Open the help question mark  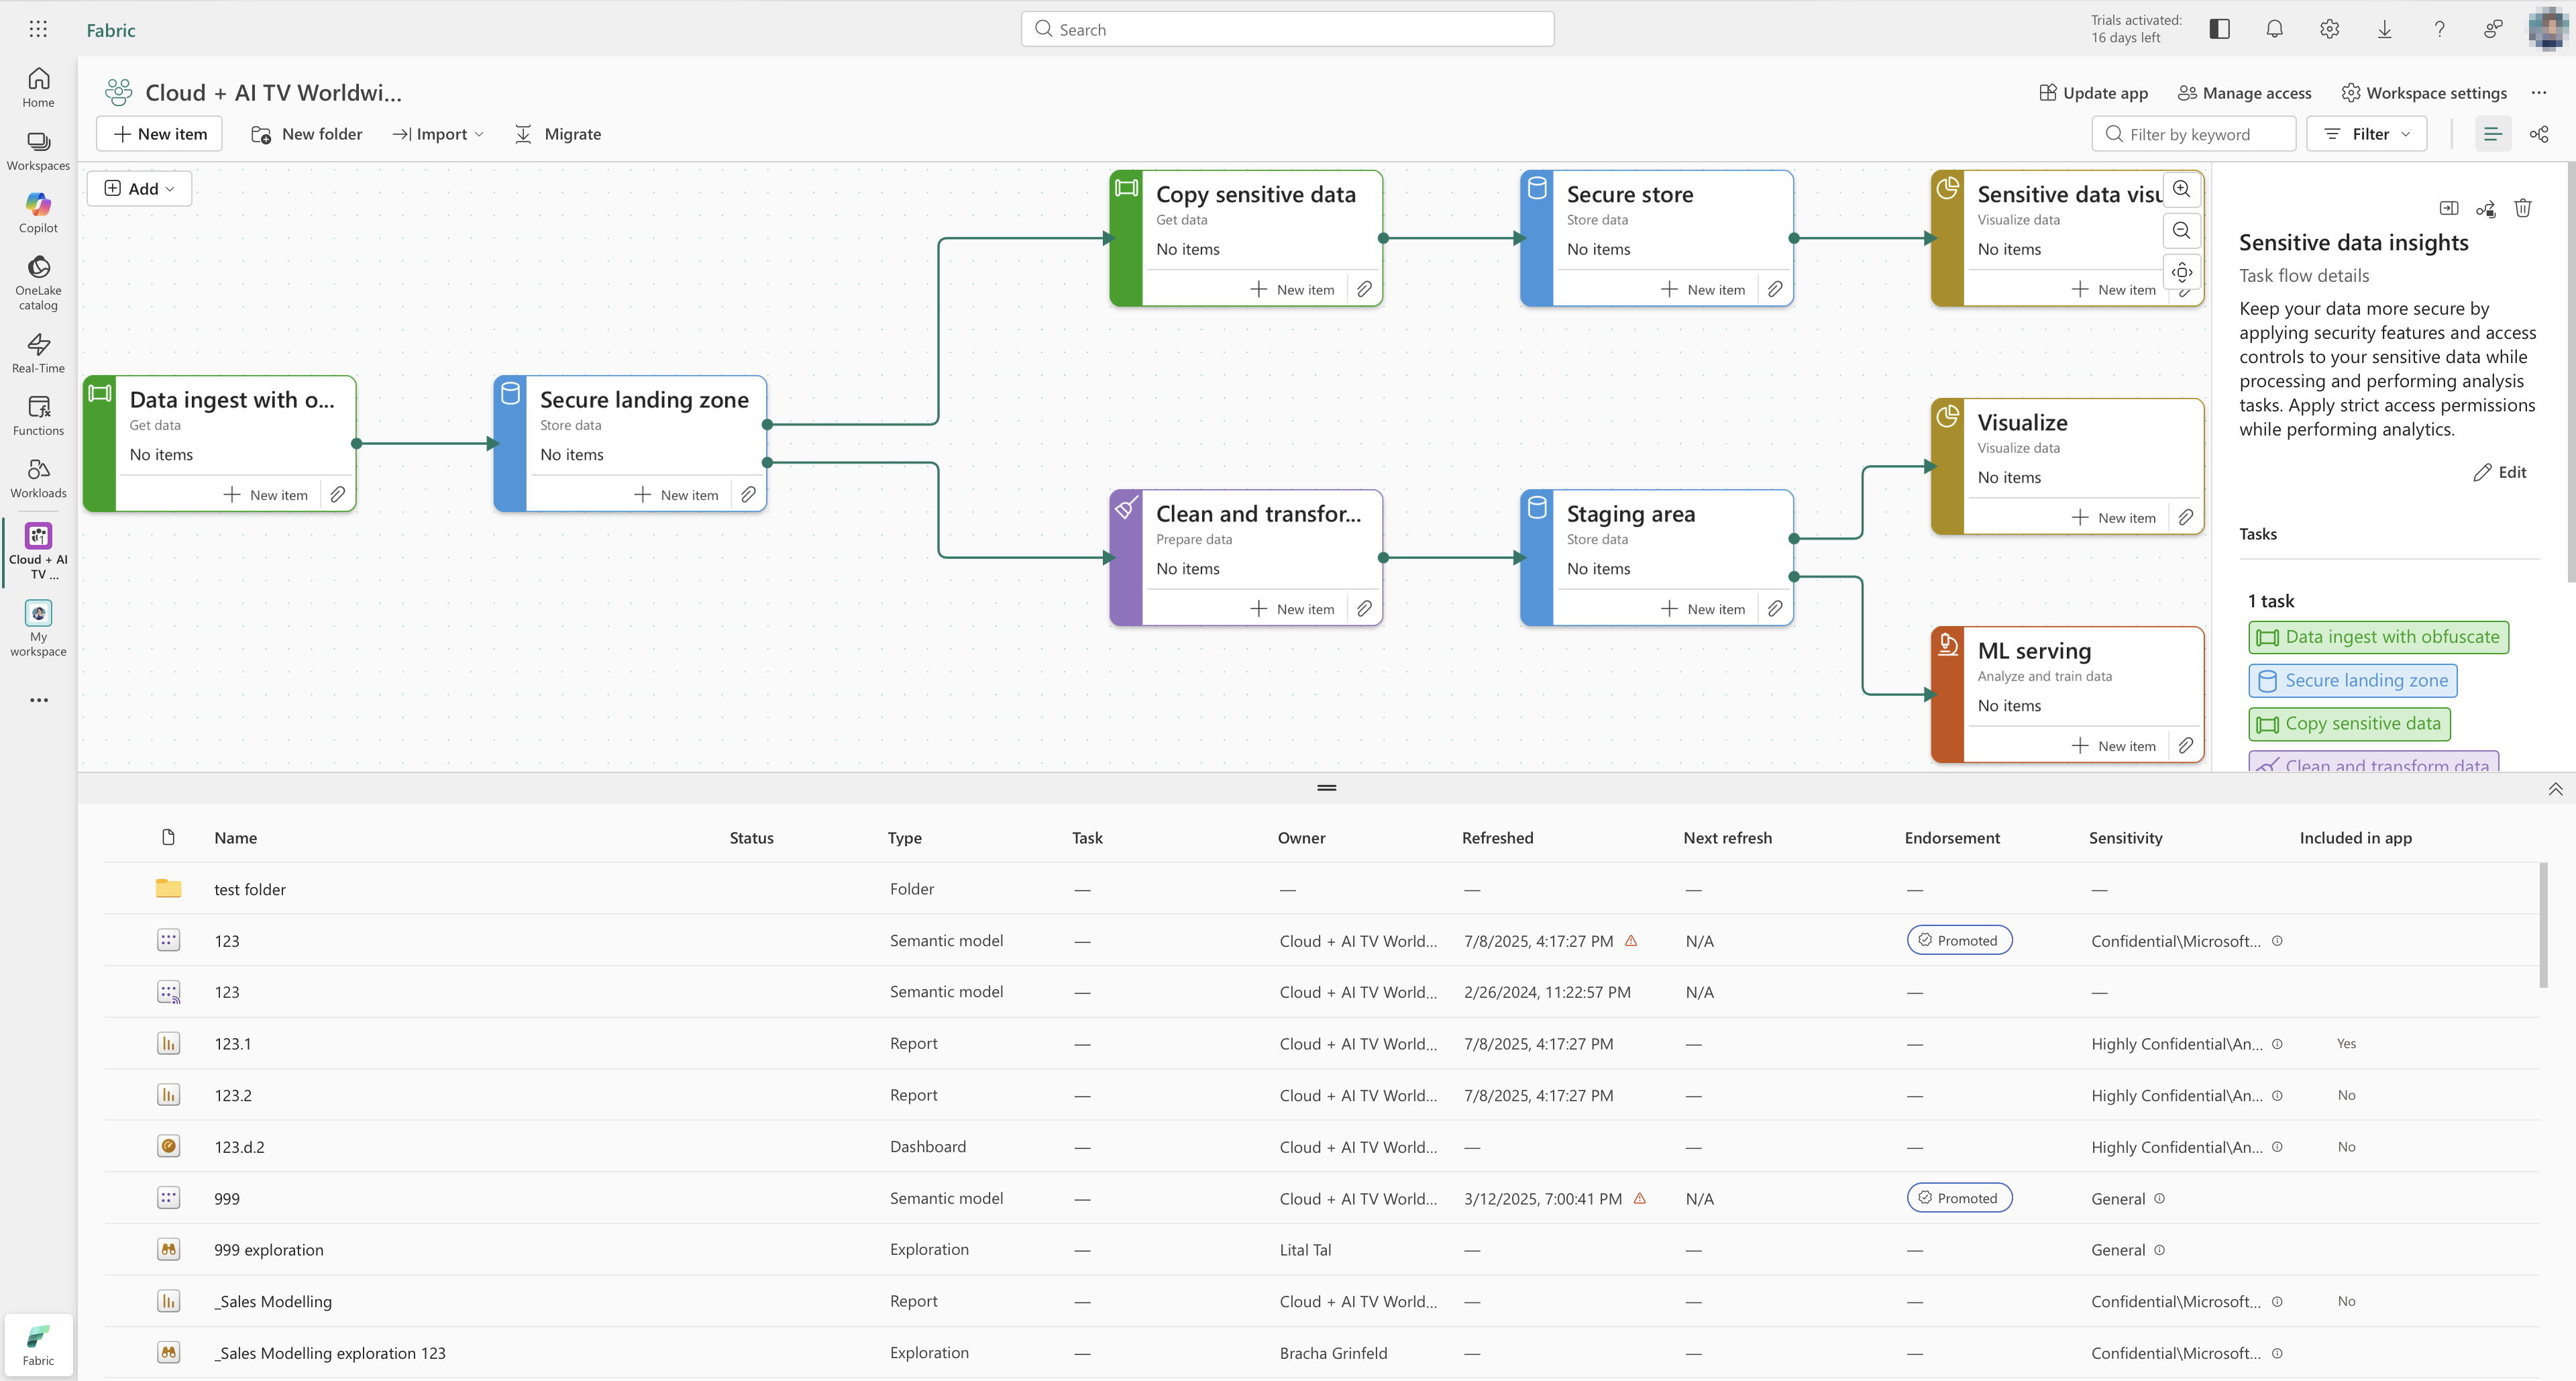[x=2439, y=29]
